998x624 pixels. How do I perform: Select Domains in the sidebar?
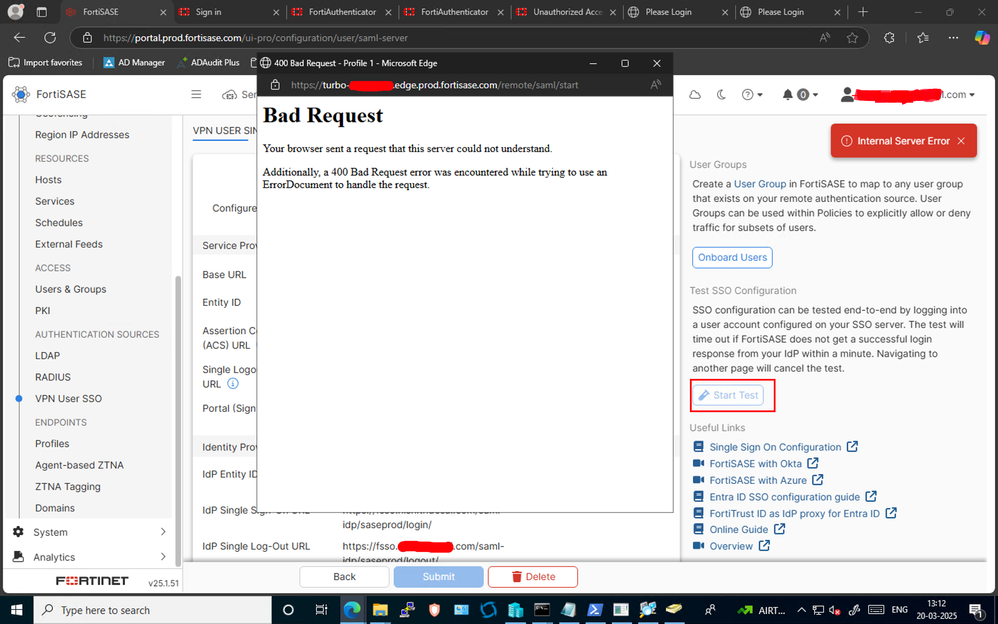click(x=55, y=508)
